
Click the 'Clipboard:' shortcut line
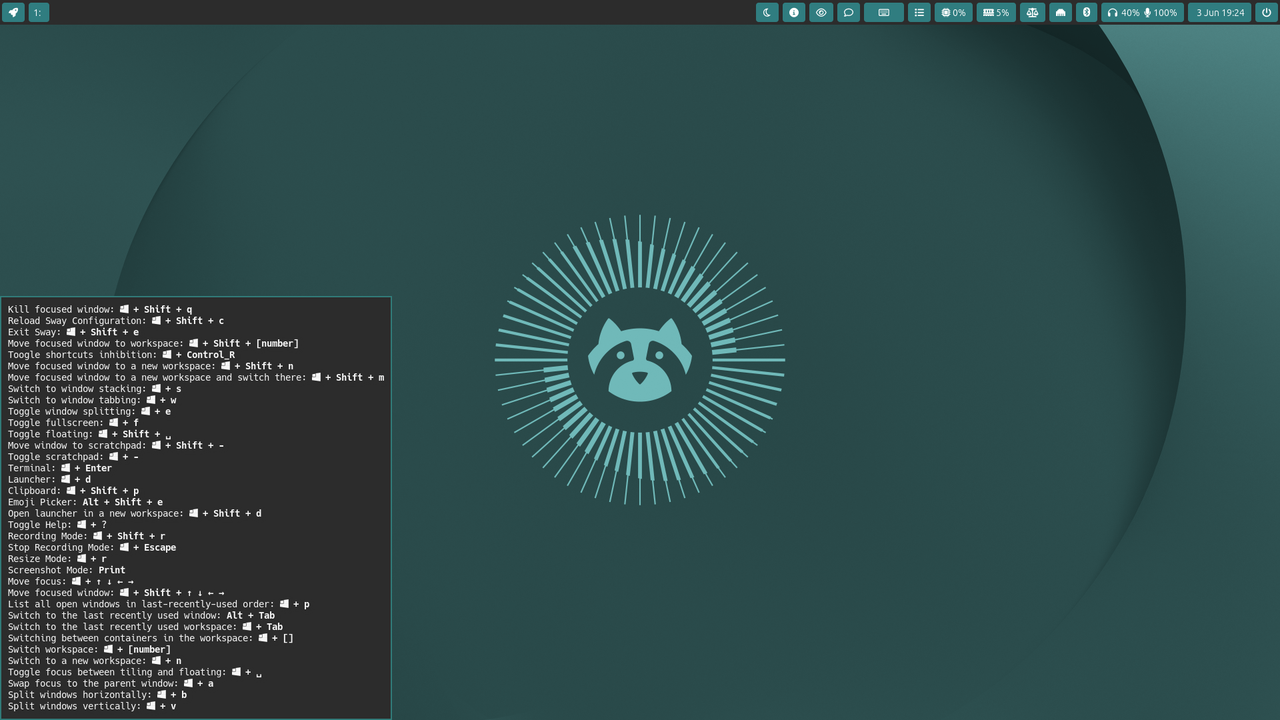73,491
